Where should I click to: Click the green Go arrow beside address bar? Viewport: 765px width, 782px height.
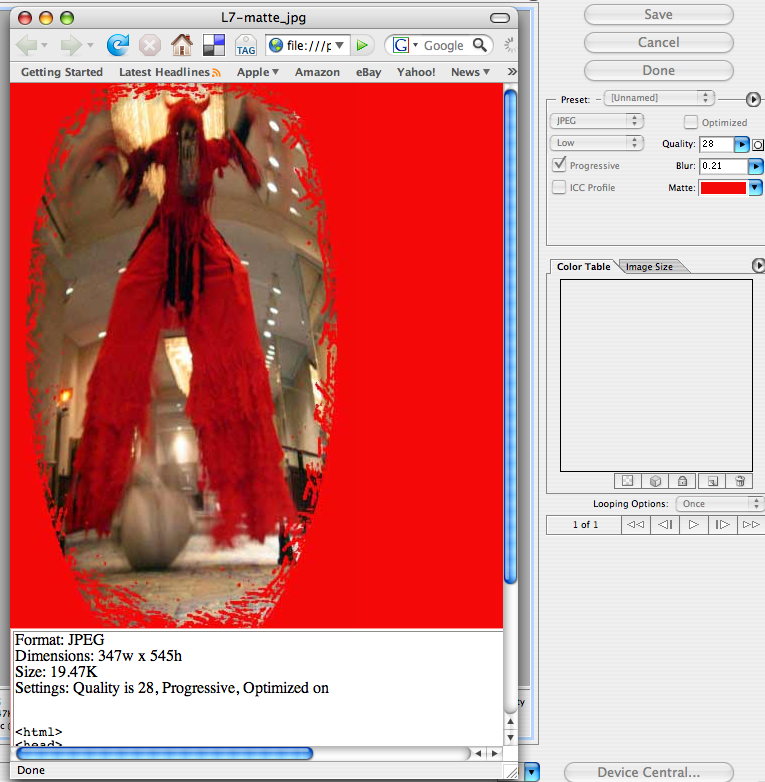point(364,45)
